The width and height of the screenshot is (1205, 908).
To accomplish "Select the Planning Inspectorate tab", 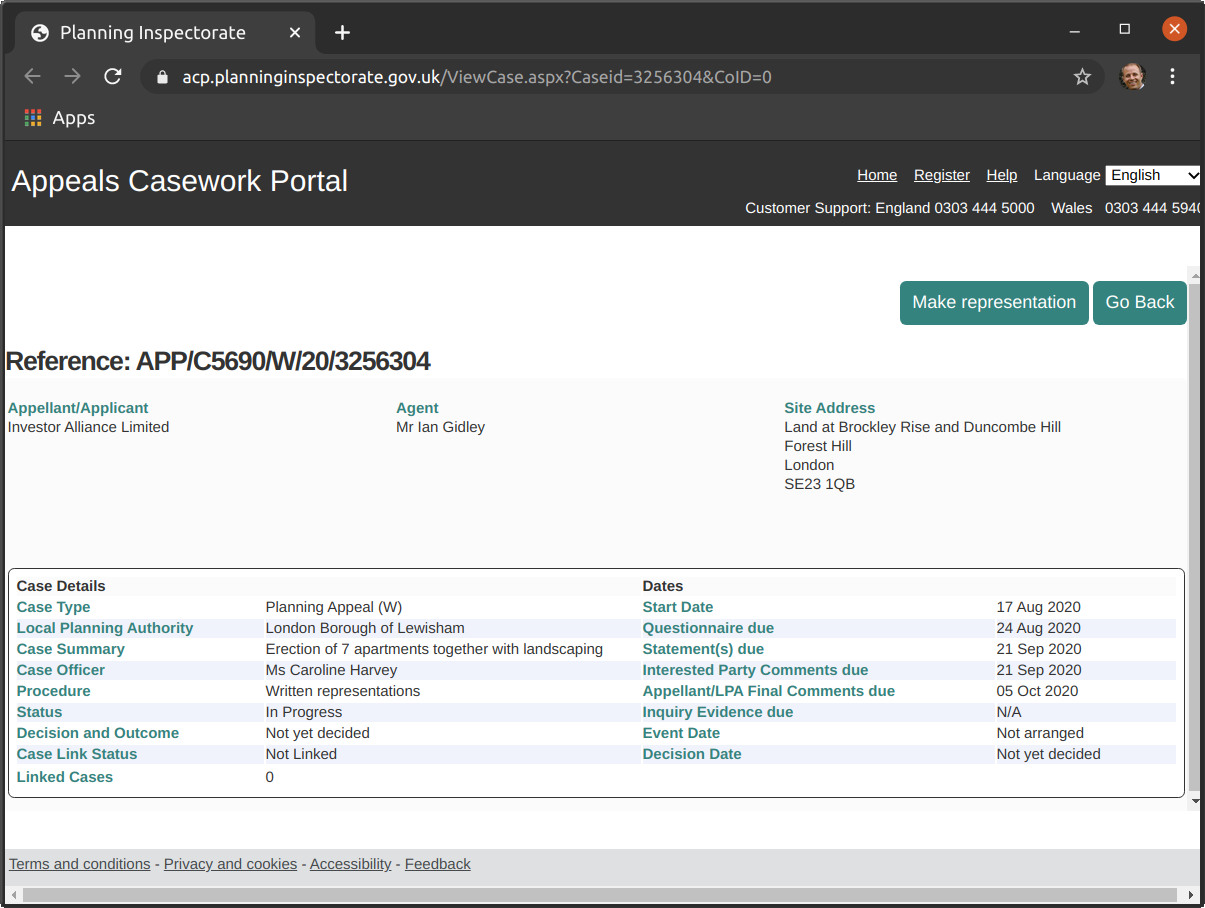I will tap(152, 33).
